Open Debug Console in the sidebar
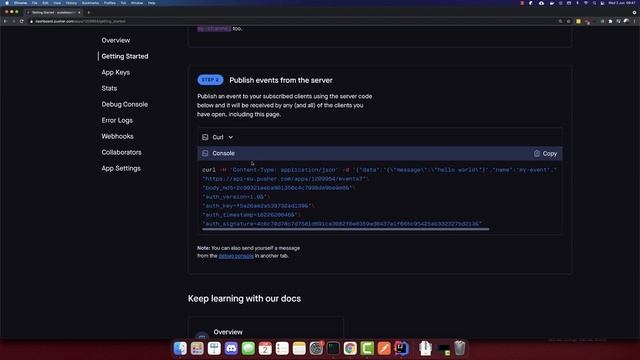This screenshot has width=640, height=360. (x=124, y=104)
